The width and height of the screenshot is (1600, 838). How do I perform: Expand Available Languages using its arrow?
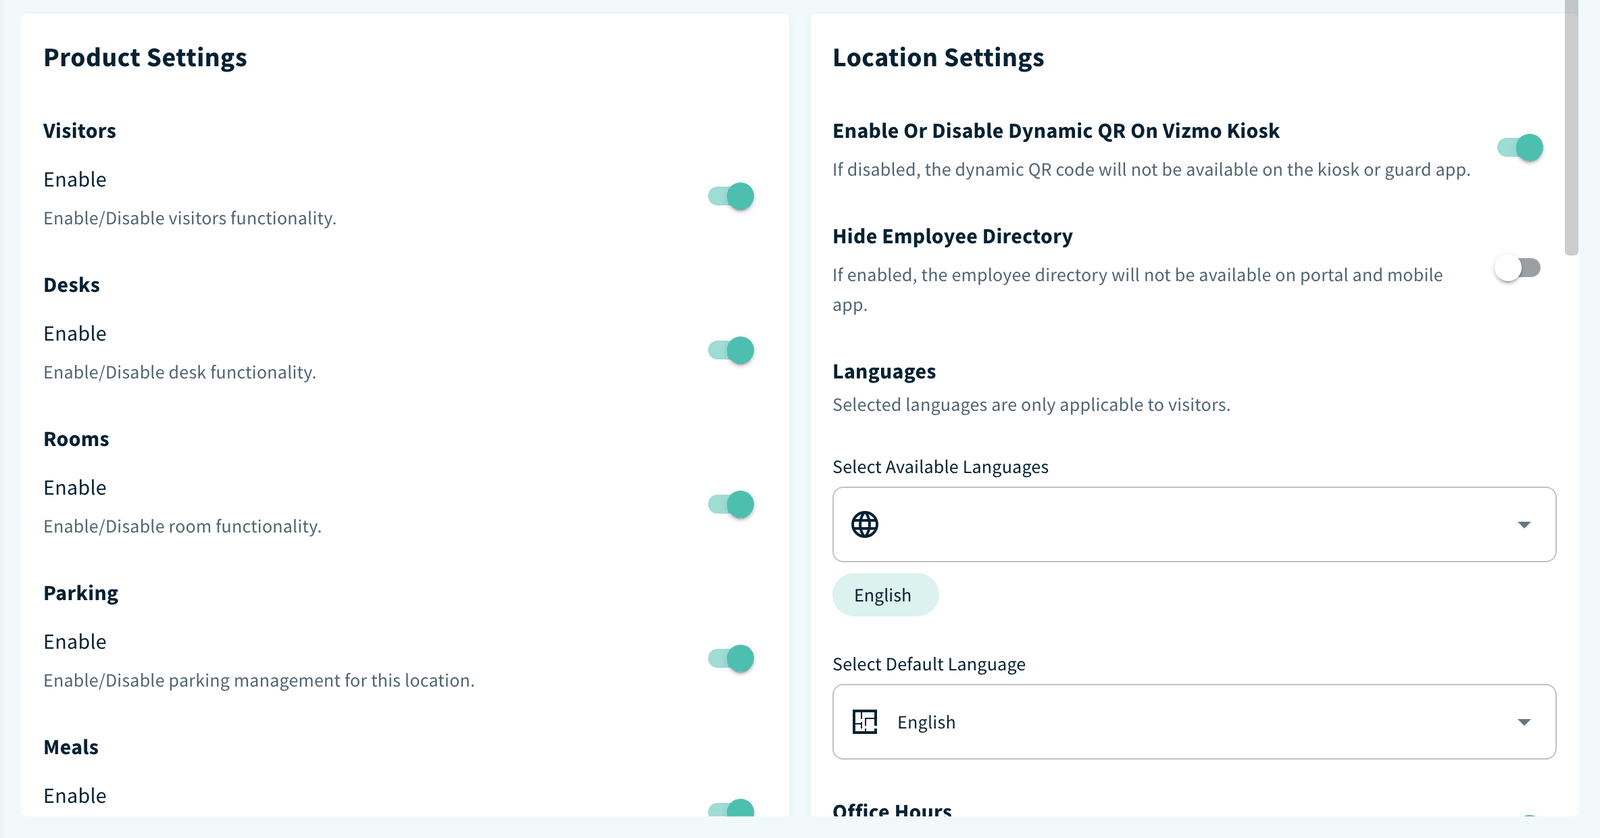pyautogui.click(x=1524, y=525)
